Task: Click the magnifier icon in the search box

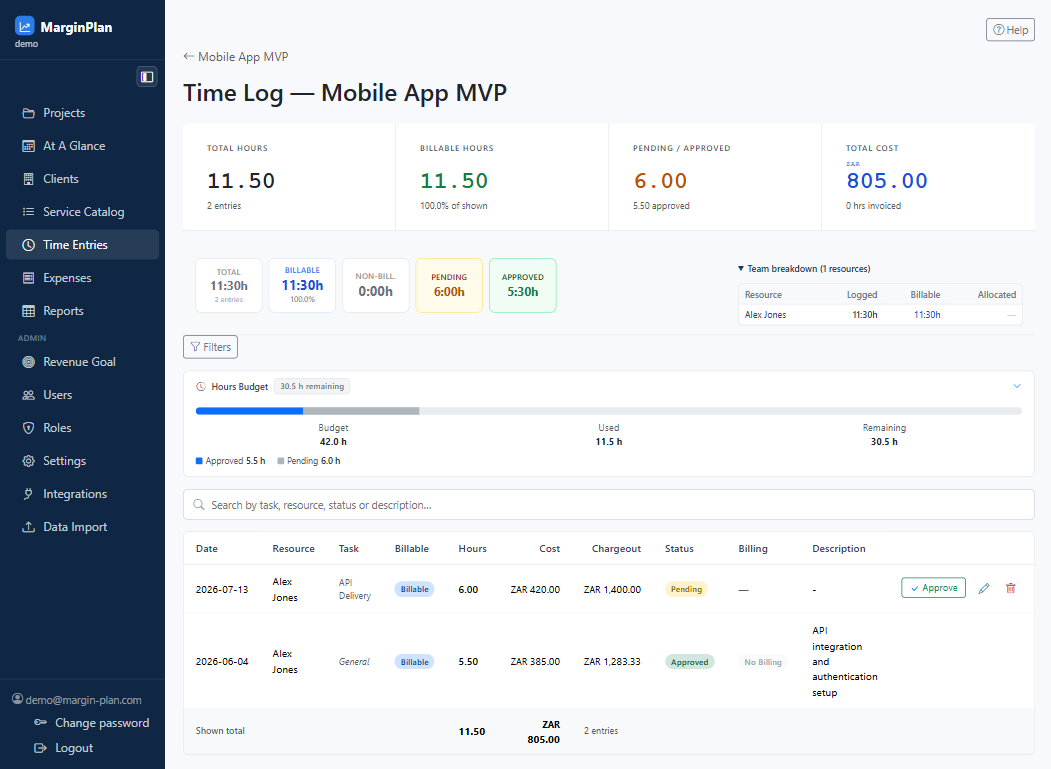Action: [x=198, y=504]
